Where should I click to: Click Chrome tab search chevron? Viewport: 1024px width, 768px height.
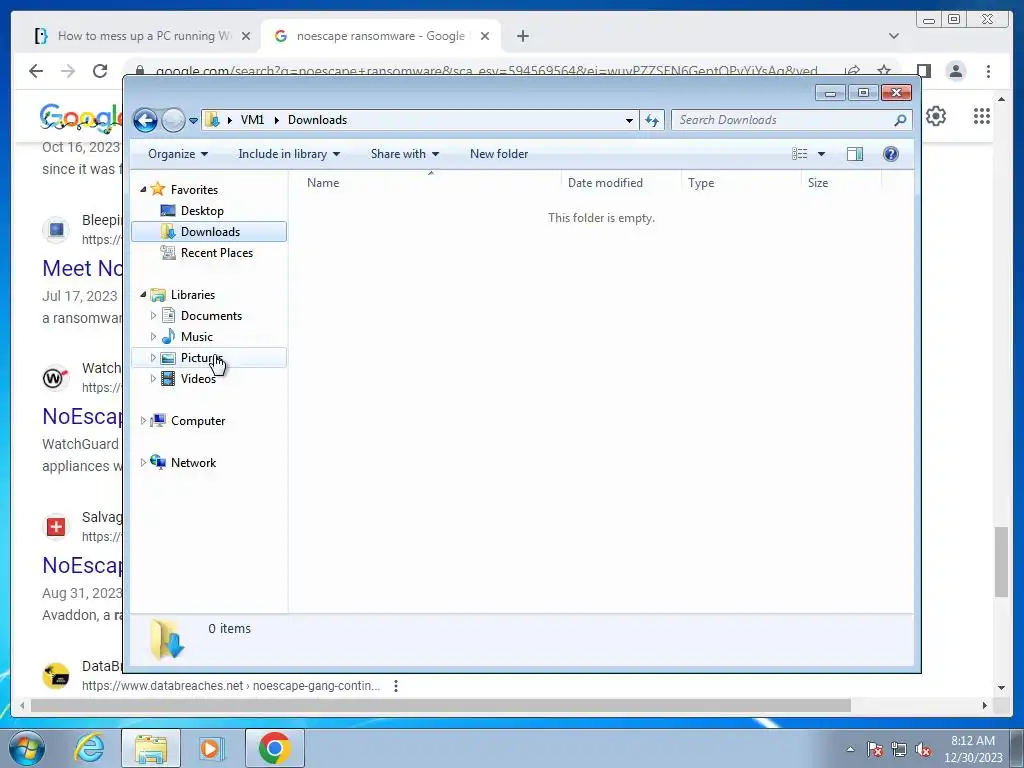893,36
